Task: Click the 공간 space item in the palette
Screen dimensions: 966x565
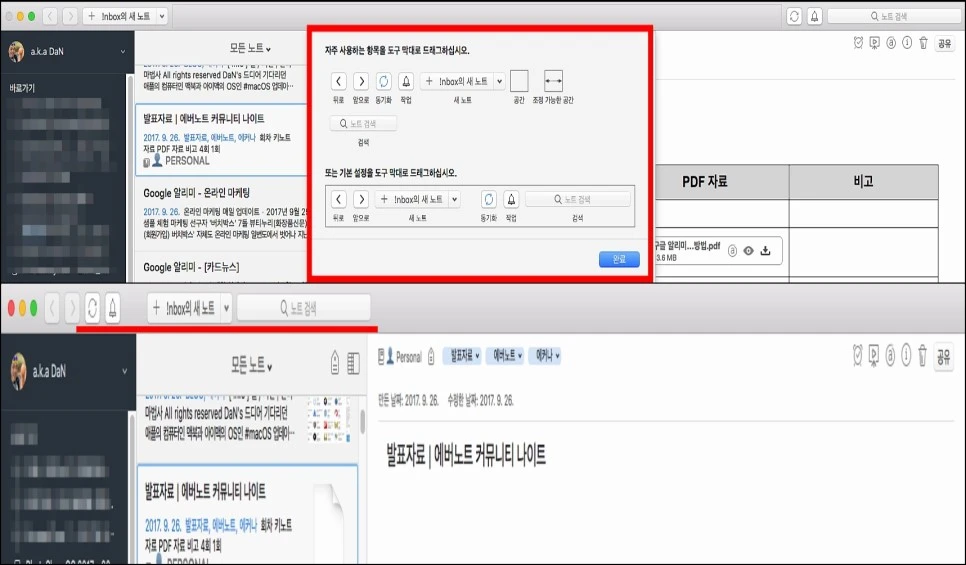Action: pos(519,81)
